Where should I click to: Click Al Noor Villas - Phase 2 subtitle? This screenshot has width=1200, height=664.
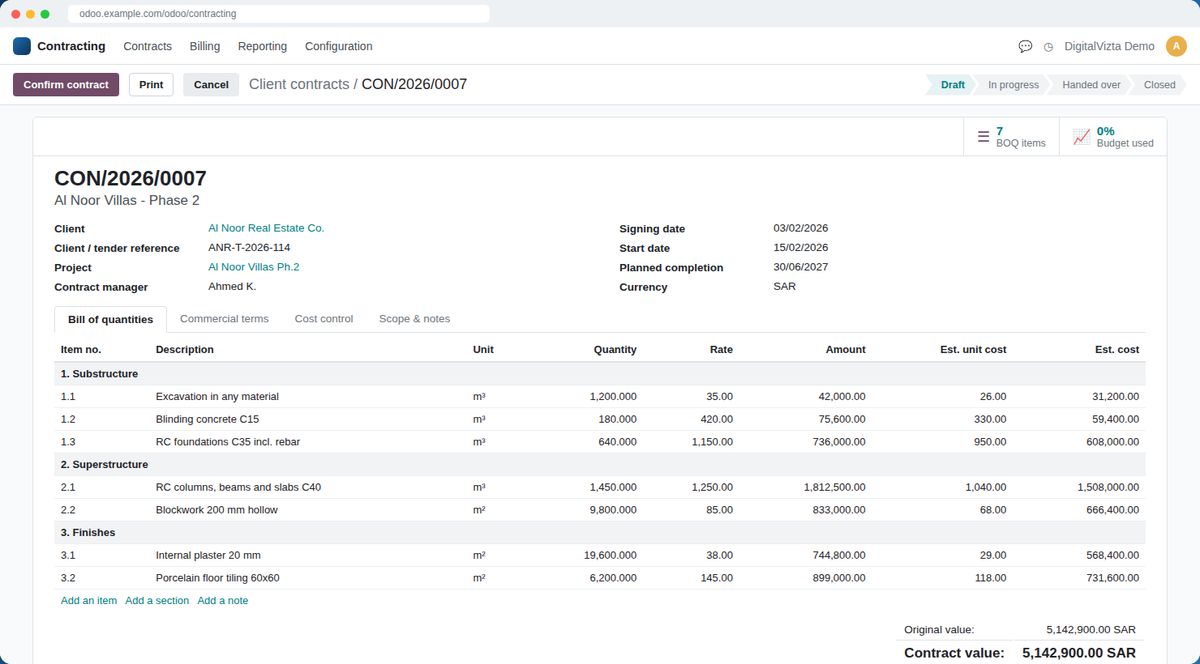coord(127,201)
